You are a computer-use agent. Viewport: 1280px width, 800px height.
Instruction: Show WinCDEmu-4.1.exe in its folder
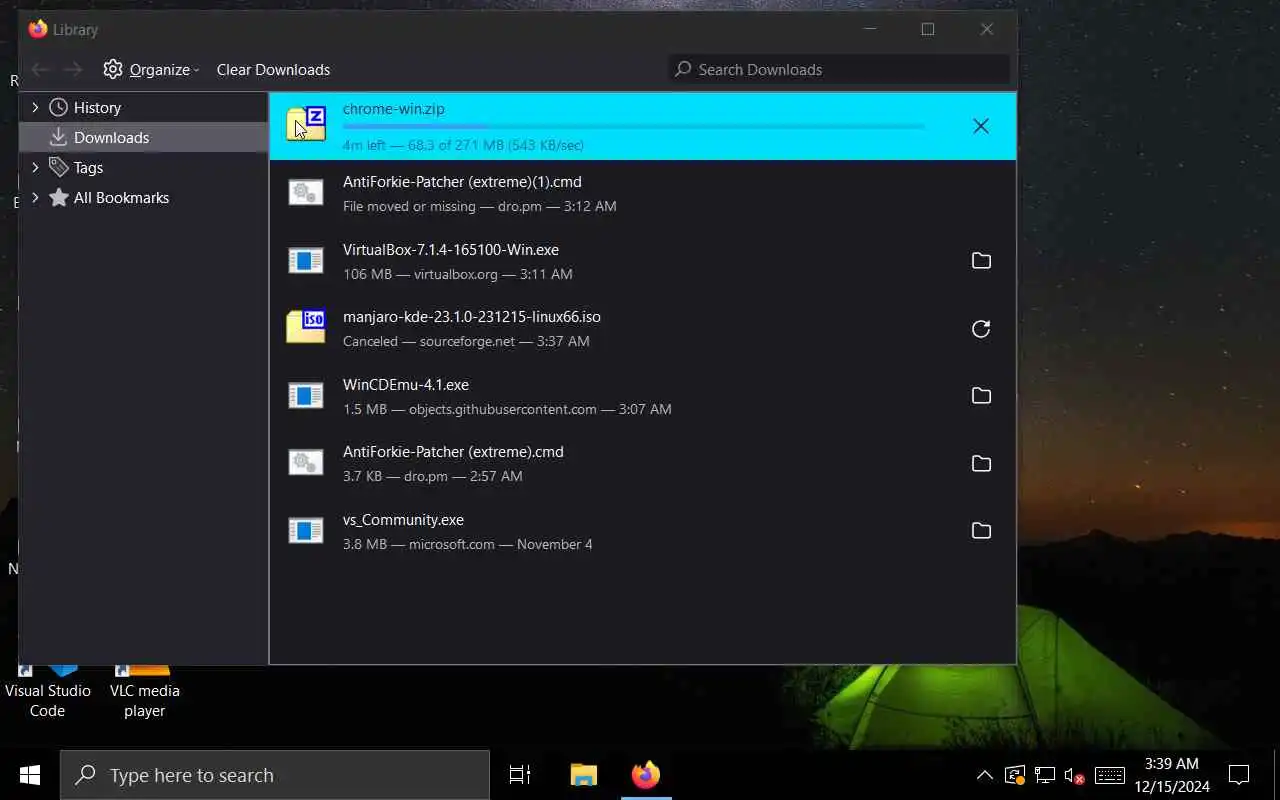(981, 396)
